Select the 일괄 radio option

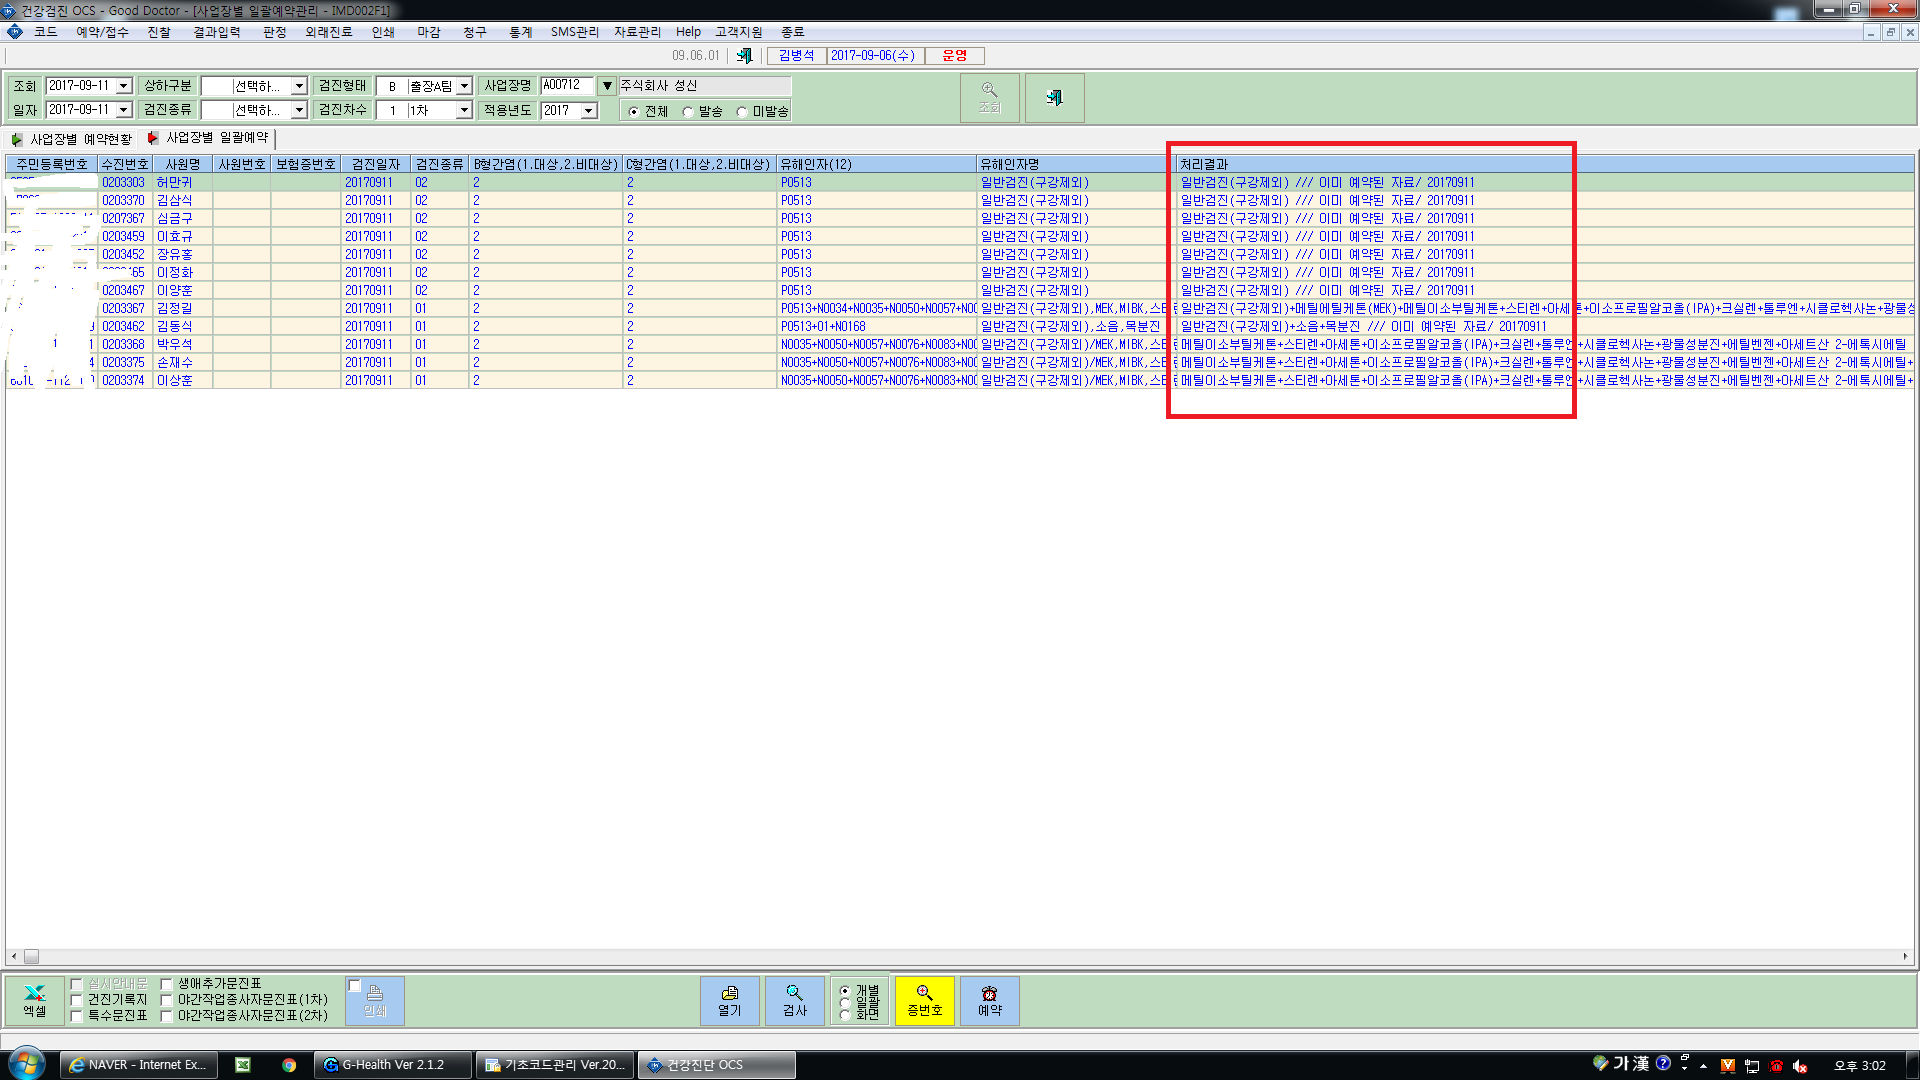pyautogui.click(x=845, y=1001)
